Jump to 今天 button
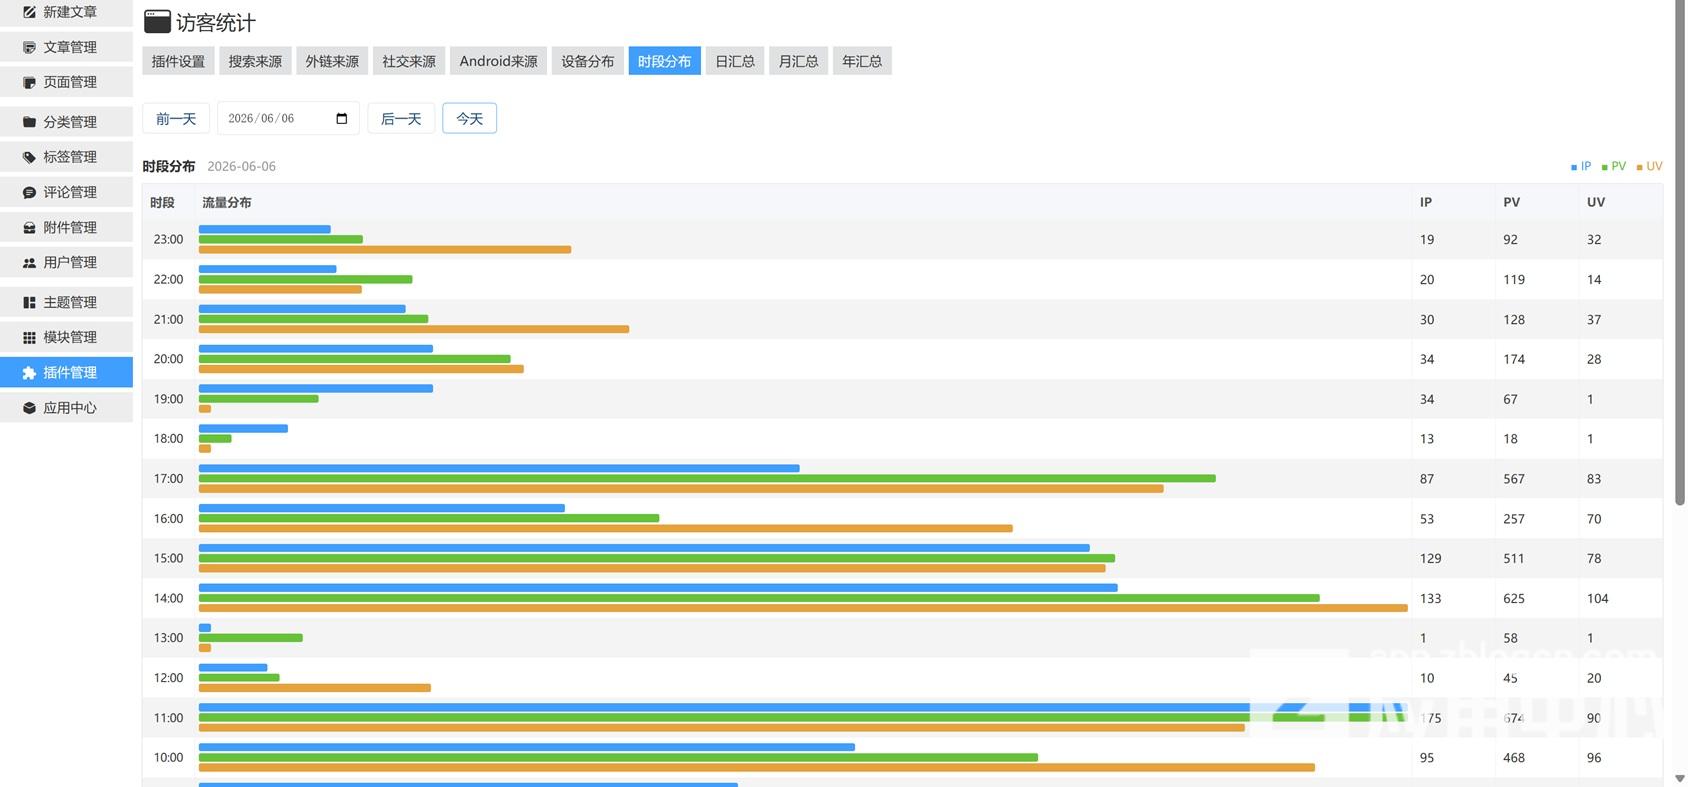Viewport: 1688px width, 787px height. (470, 118)
